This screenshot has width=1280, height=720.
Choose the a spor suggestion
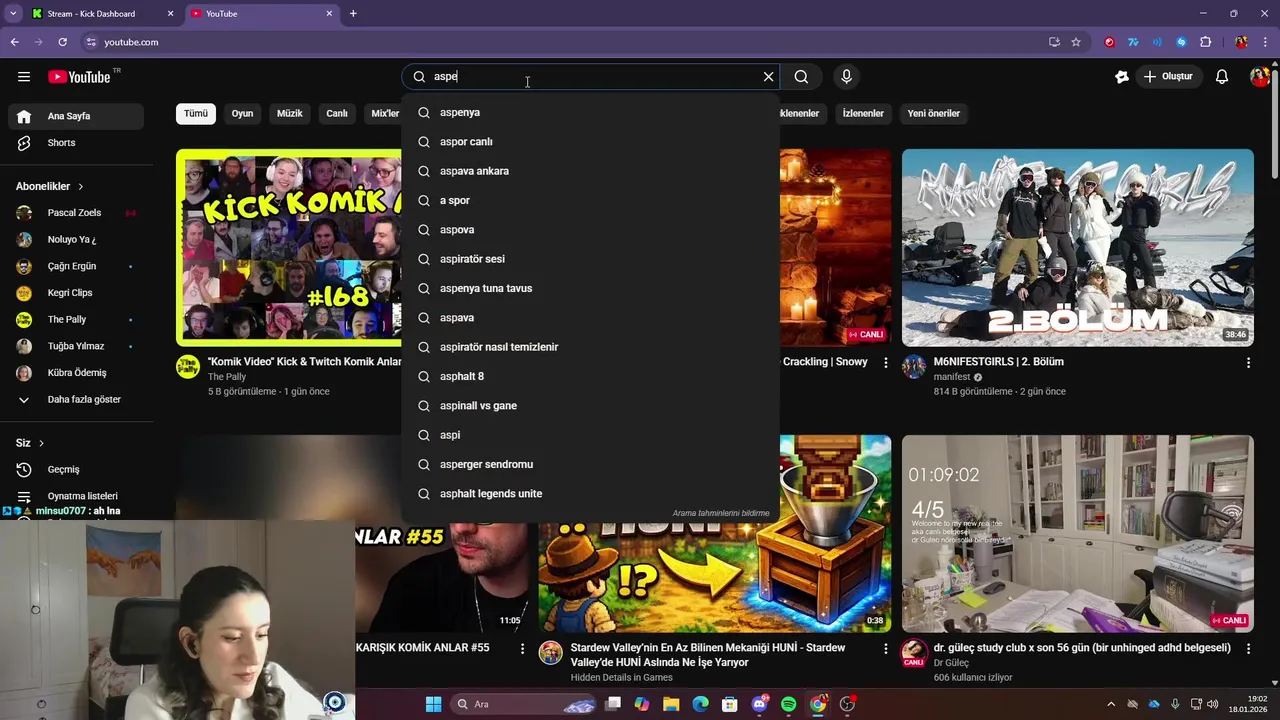click(591, 201)
